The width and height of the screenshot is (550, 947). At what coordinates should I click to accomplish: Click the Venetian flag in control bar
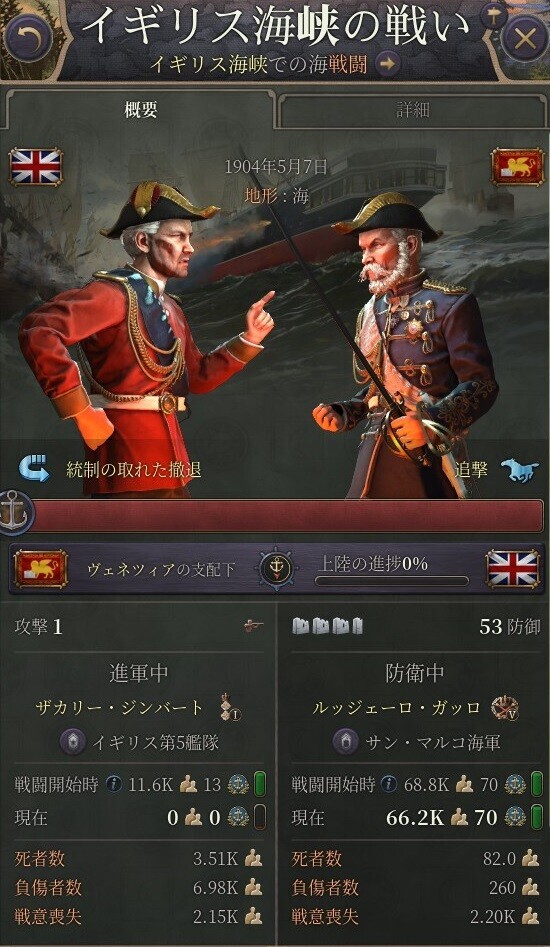[x=40, y=569]
